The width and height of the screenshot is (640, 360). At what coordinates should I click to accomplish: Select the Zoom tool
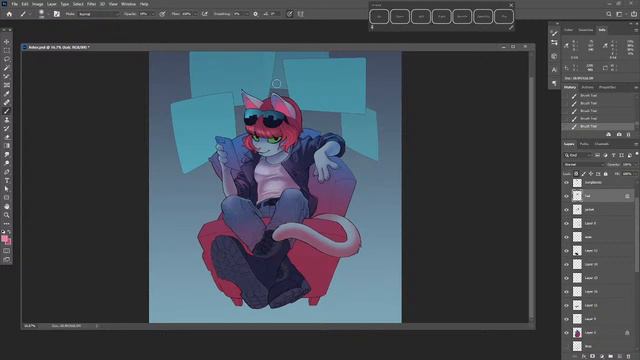[x=7, y=215]
